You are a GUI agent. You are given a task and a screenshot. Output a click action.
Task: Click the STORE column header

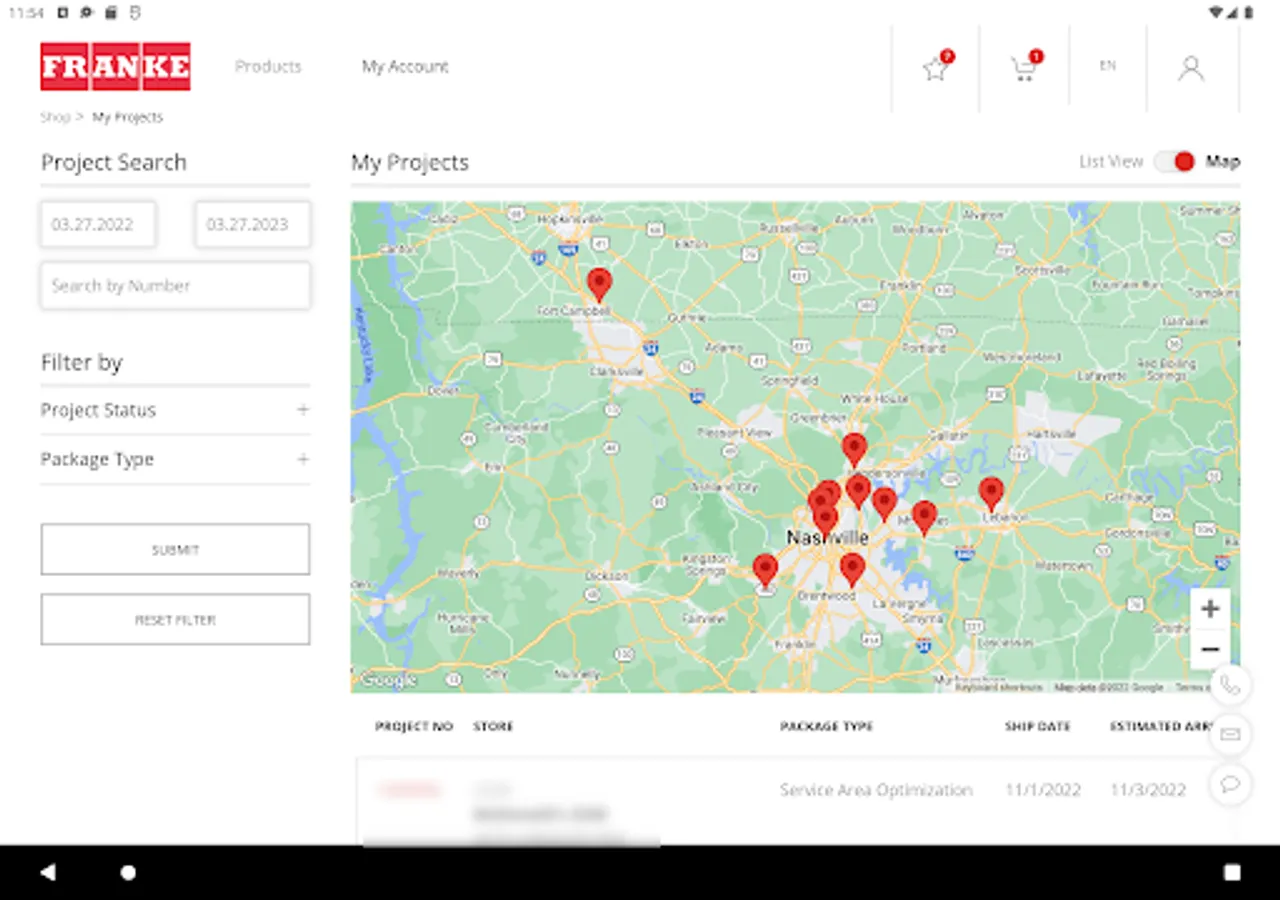[493, 727]
